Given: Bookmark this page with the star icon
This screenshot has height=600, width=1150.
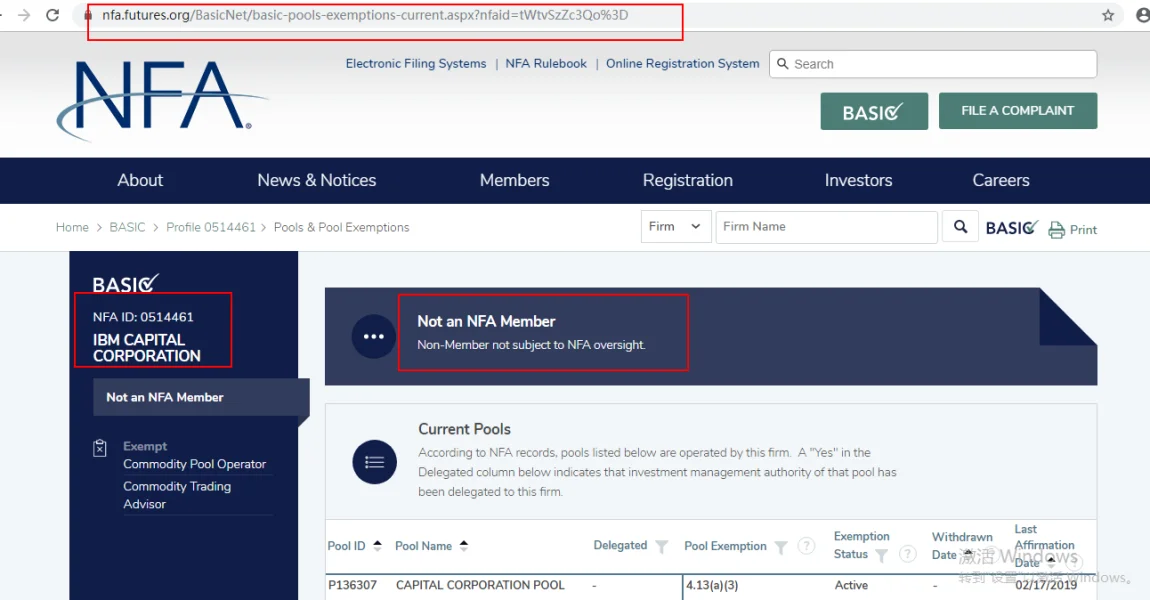Looking at the screenshot, I should tap(1108, 15).
